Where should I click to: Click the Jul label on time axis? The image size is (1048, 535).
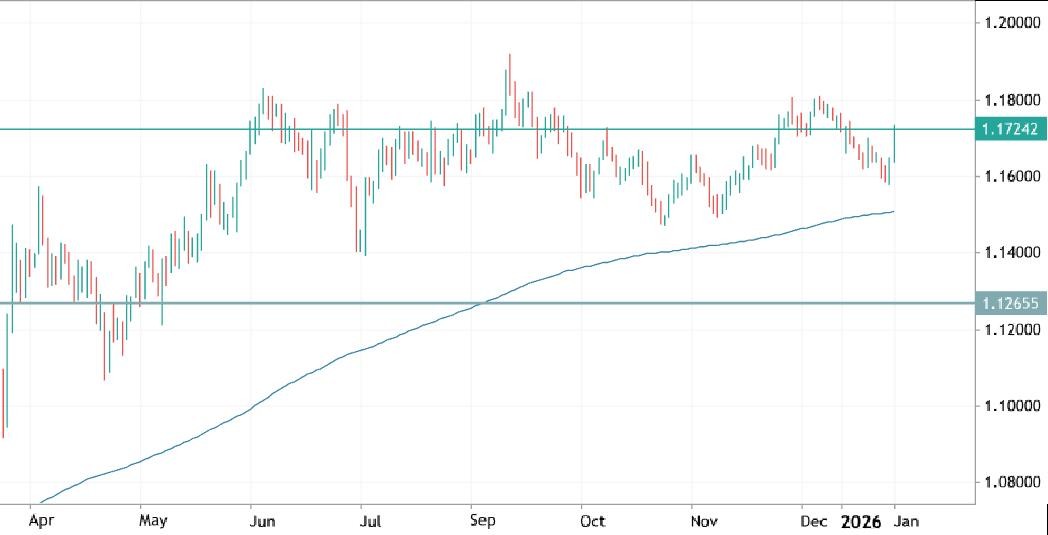370,521
